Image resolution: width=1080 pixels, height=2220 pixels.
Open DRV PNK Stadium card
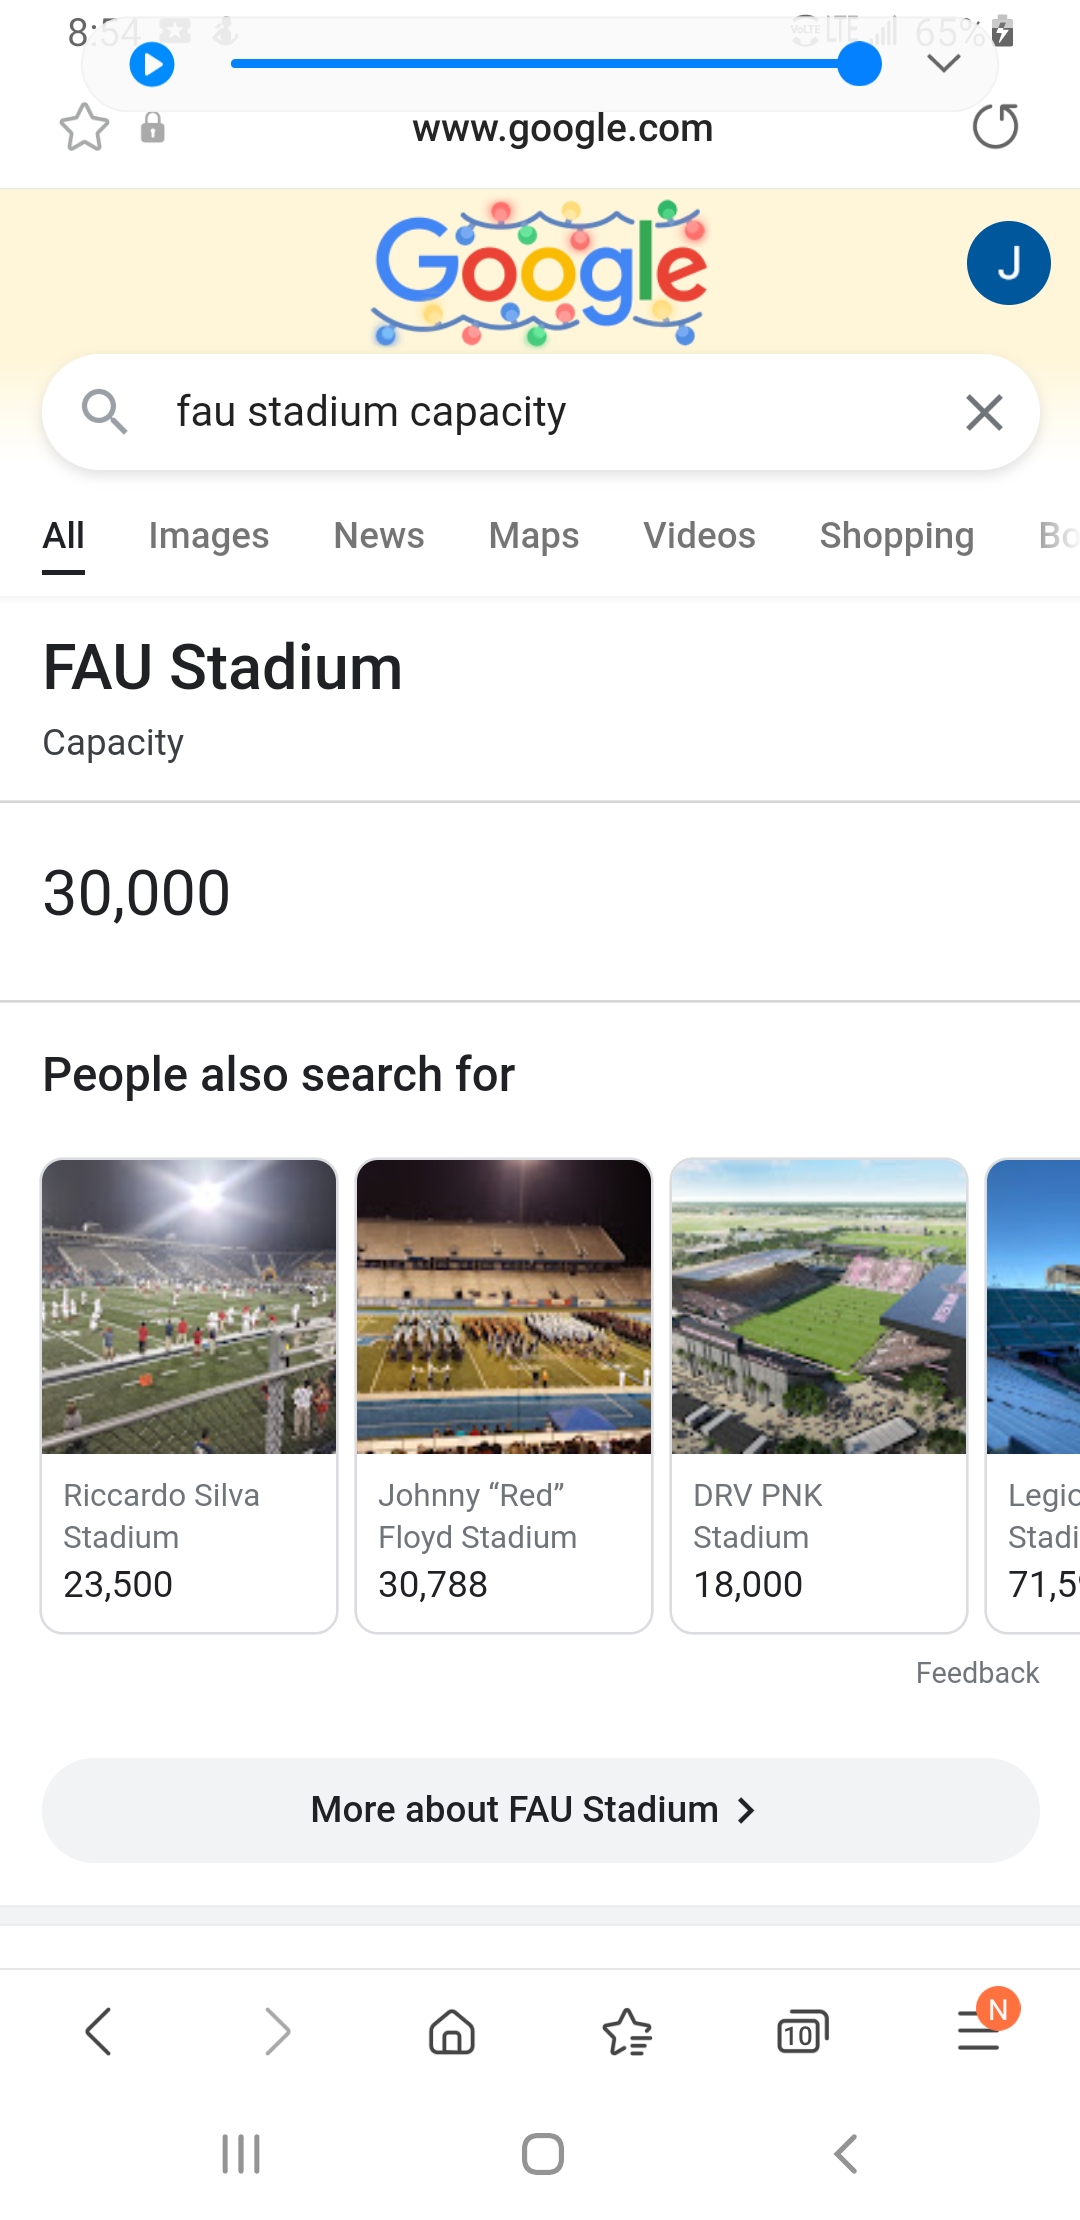tap(819, 1395)
